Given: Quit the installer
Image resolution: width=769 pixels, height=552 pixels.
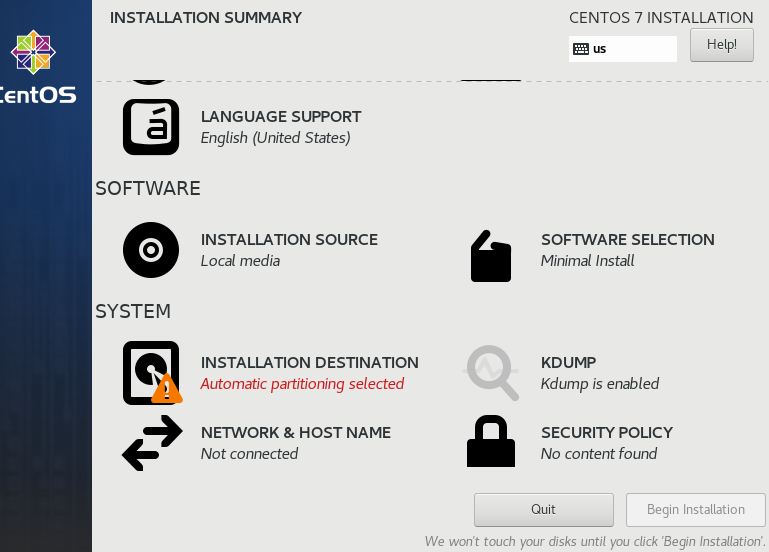Looking at the screenshot, I should [543, 510].
